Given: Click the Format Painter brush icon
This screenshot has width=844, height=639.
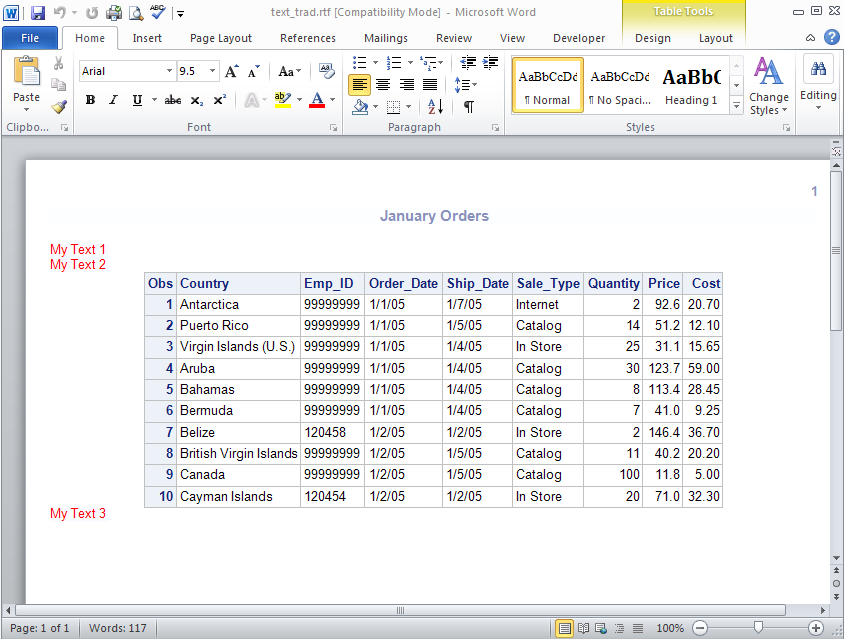Looking at the screenshot, I should click(x=59, y=107).
